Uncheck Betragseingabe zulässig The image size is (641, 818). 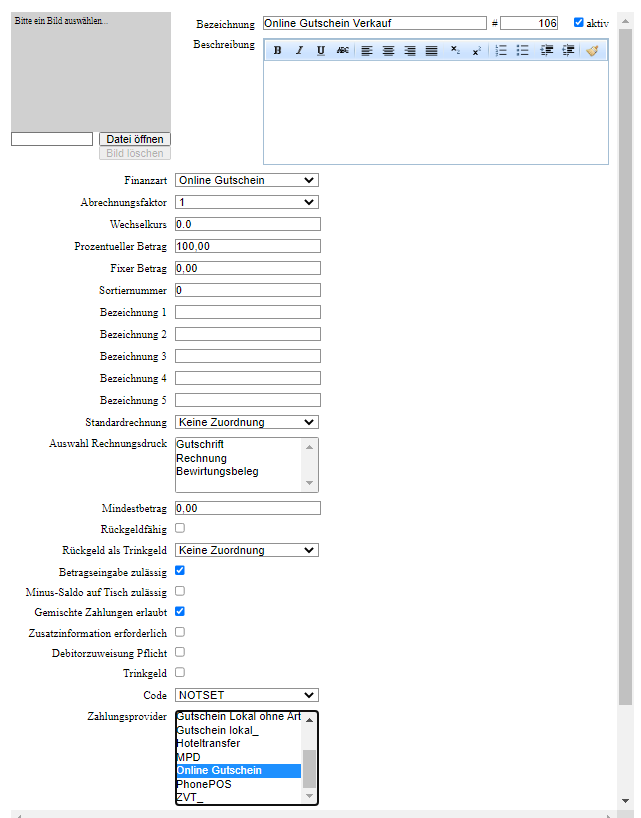pyautogui.click(x=180, y=570)
